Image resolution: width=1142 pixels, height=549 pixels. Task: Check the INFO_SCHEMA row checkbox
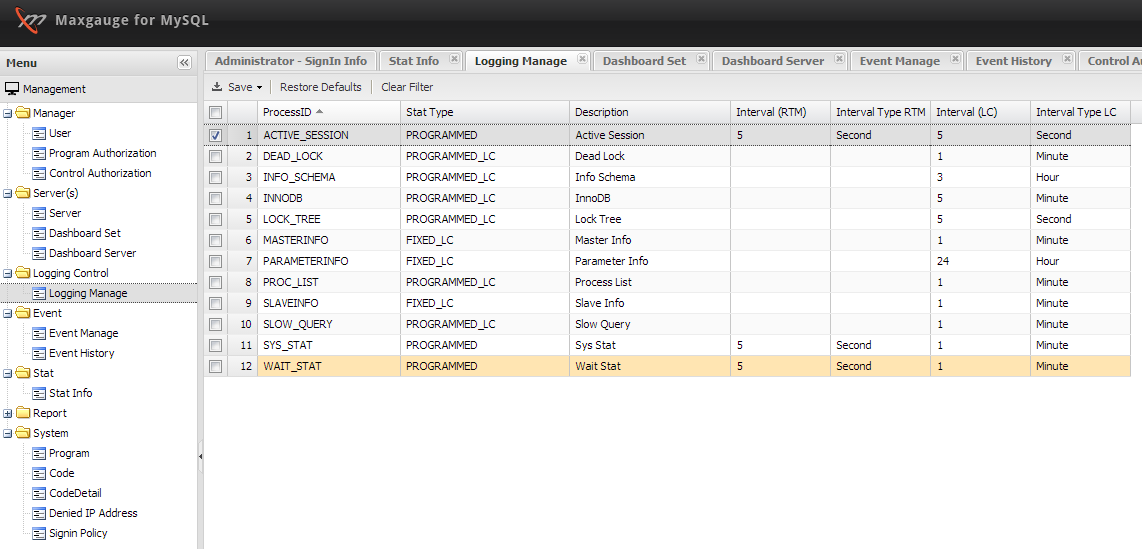tap(215, 178)
